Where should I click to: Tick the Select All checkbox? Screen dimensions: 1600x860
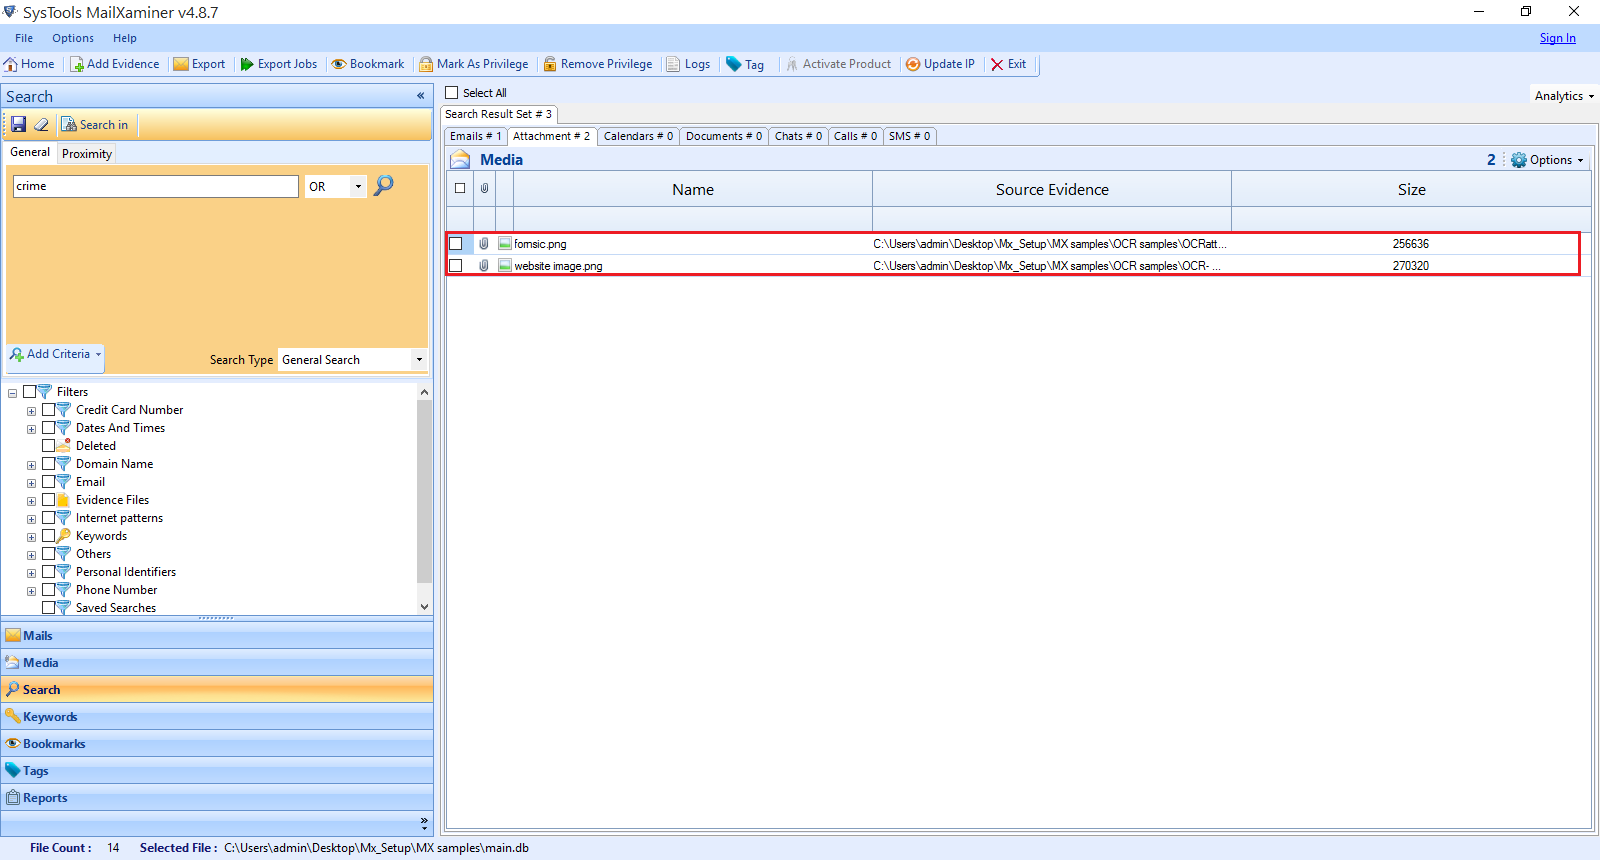pos(452,93)
